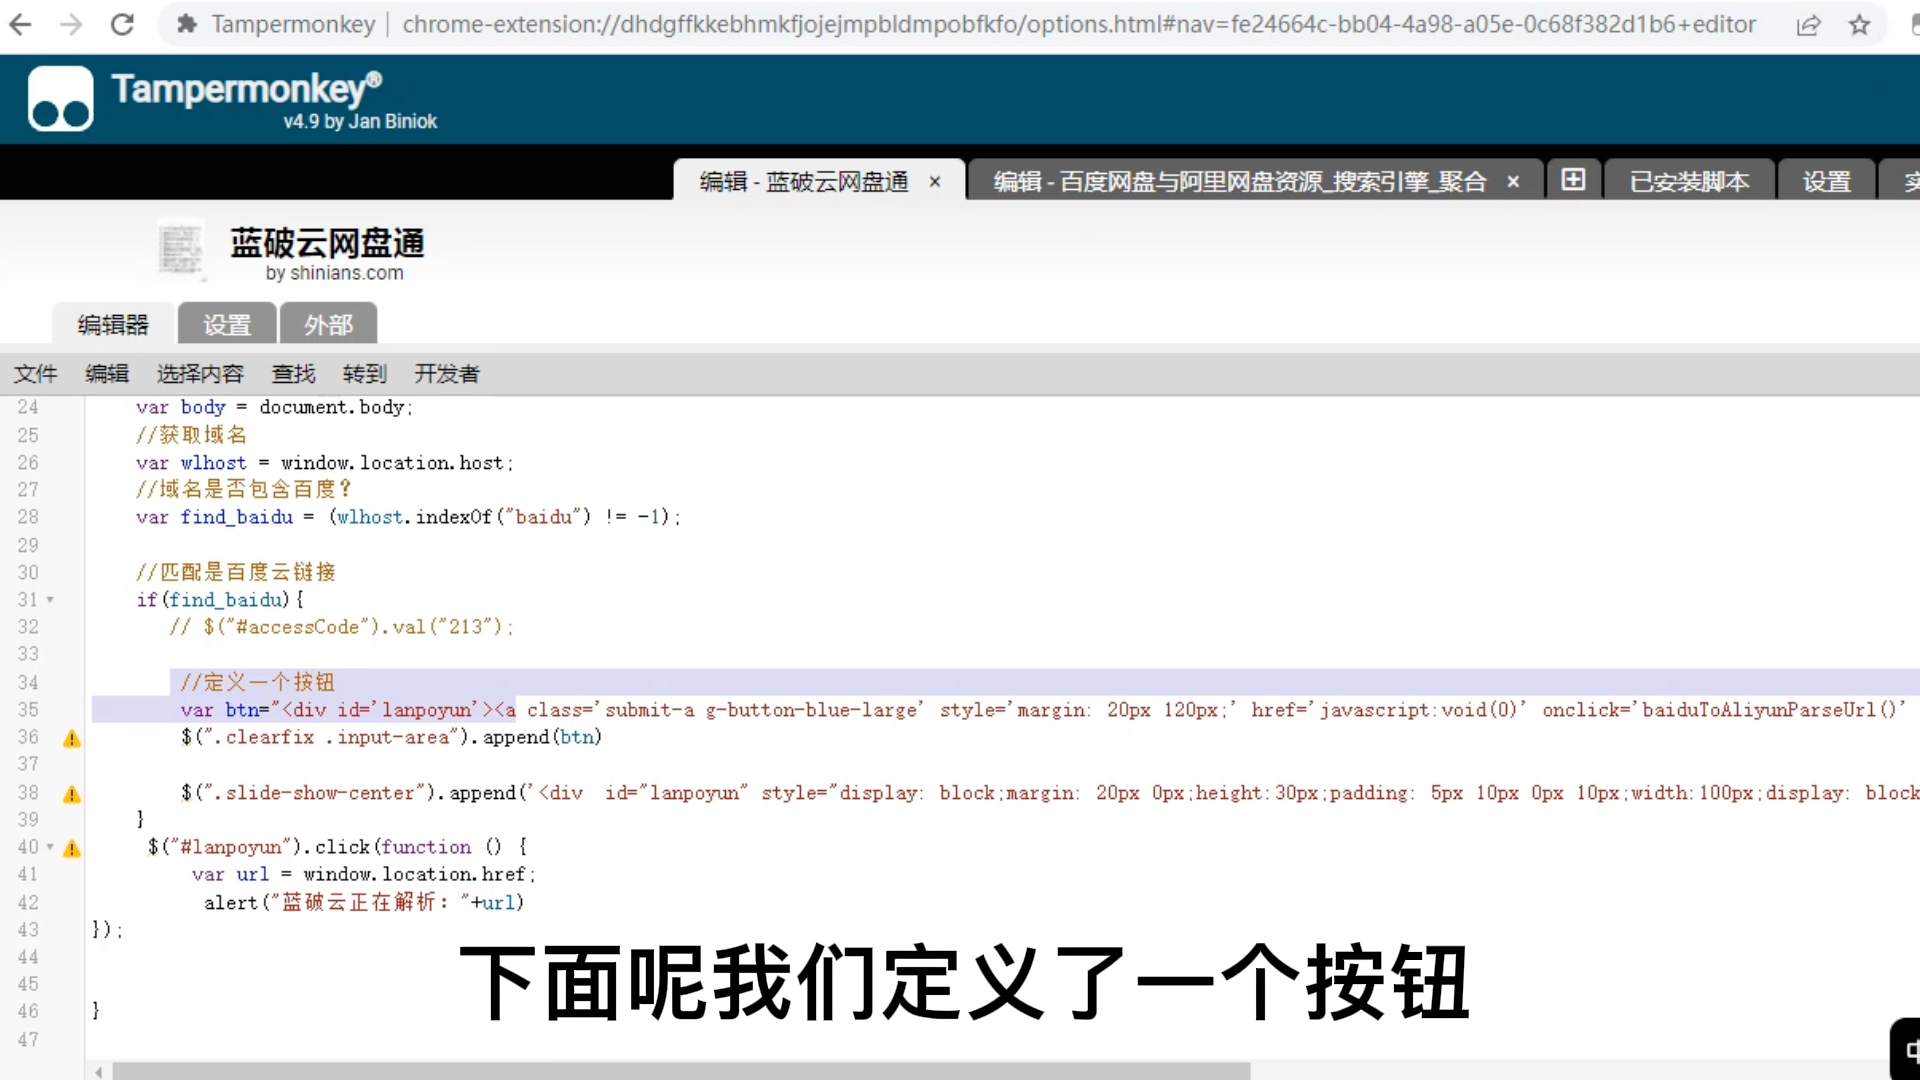The image size is (1920, 1080).
Task: Click line number 35 in the gutter
Action: point(28,709)
